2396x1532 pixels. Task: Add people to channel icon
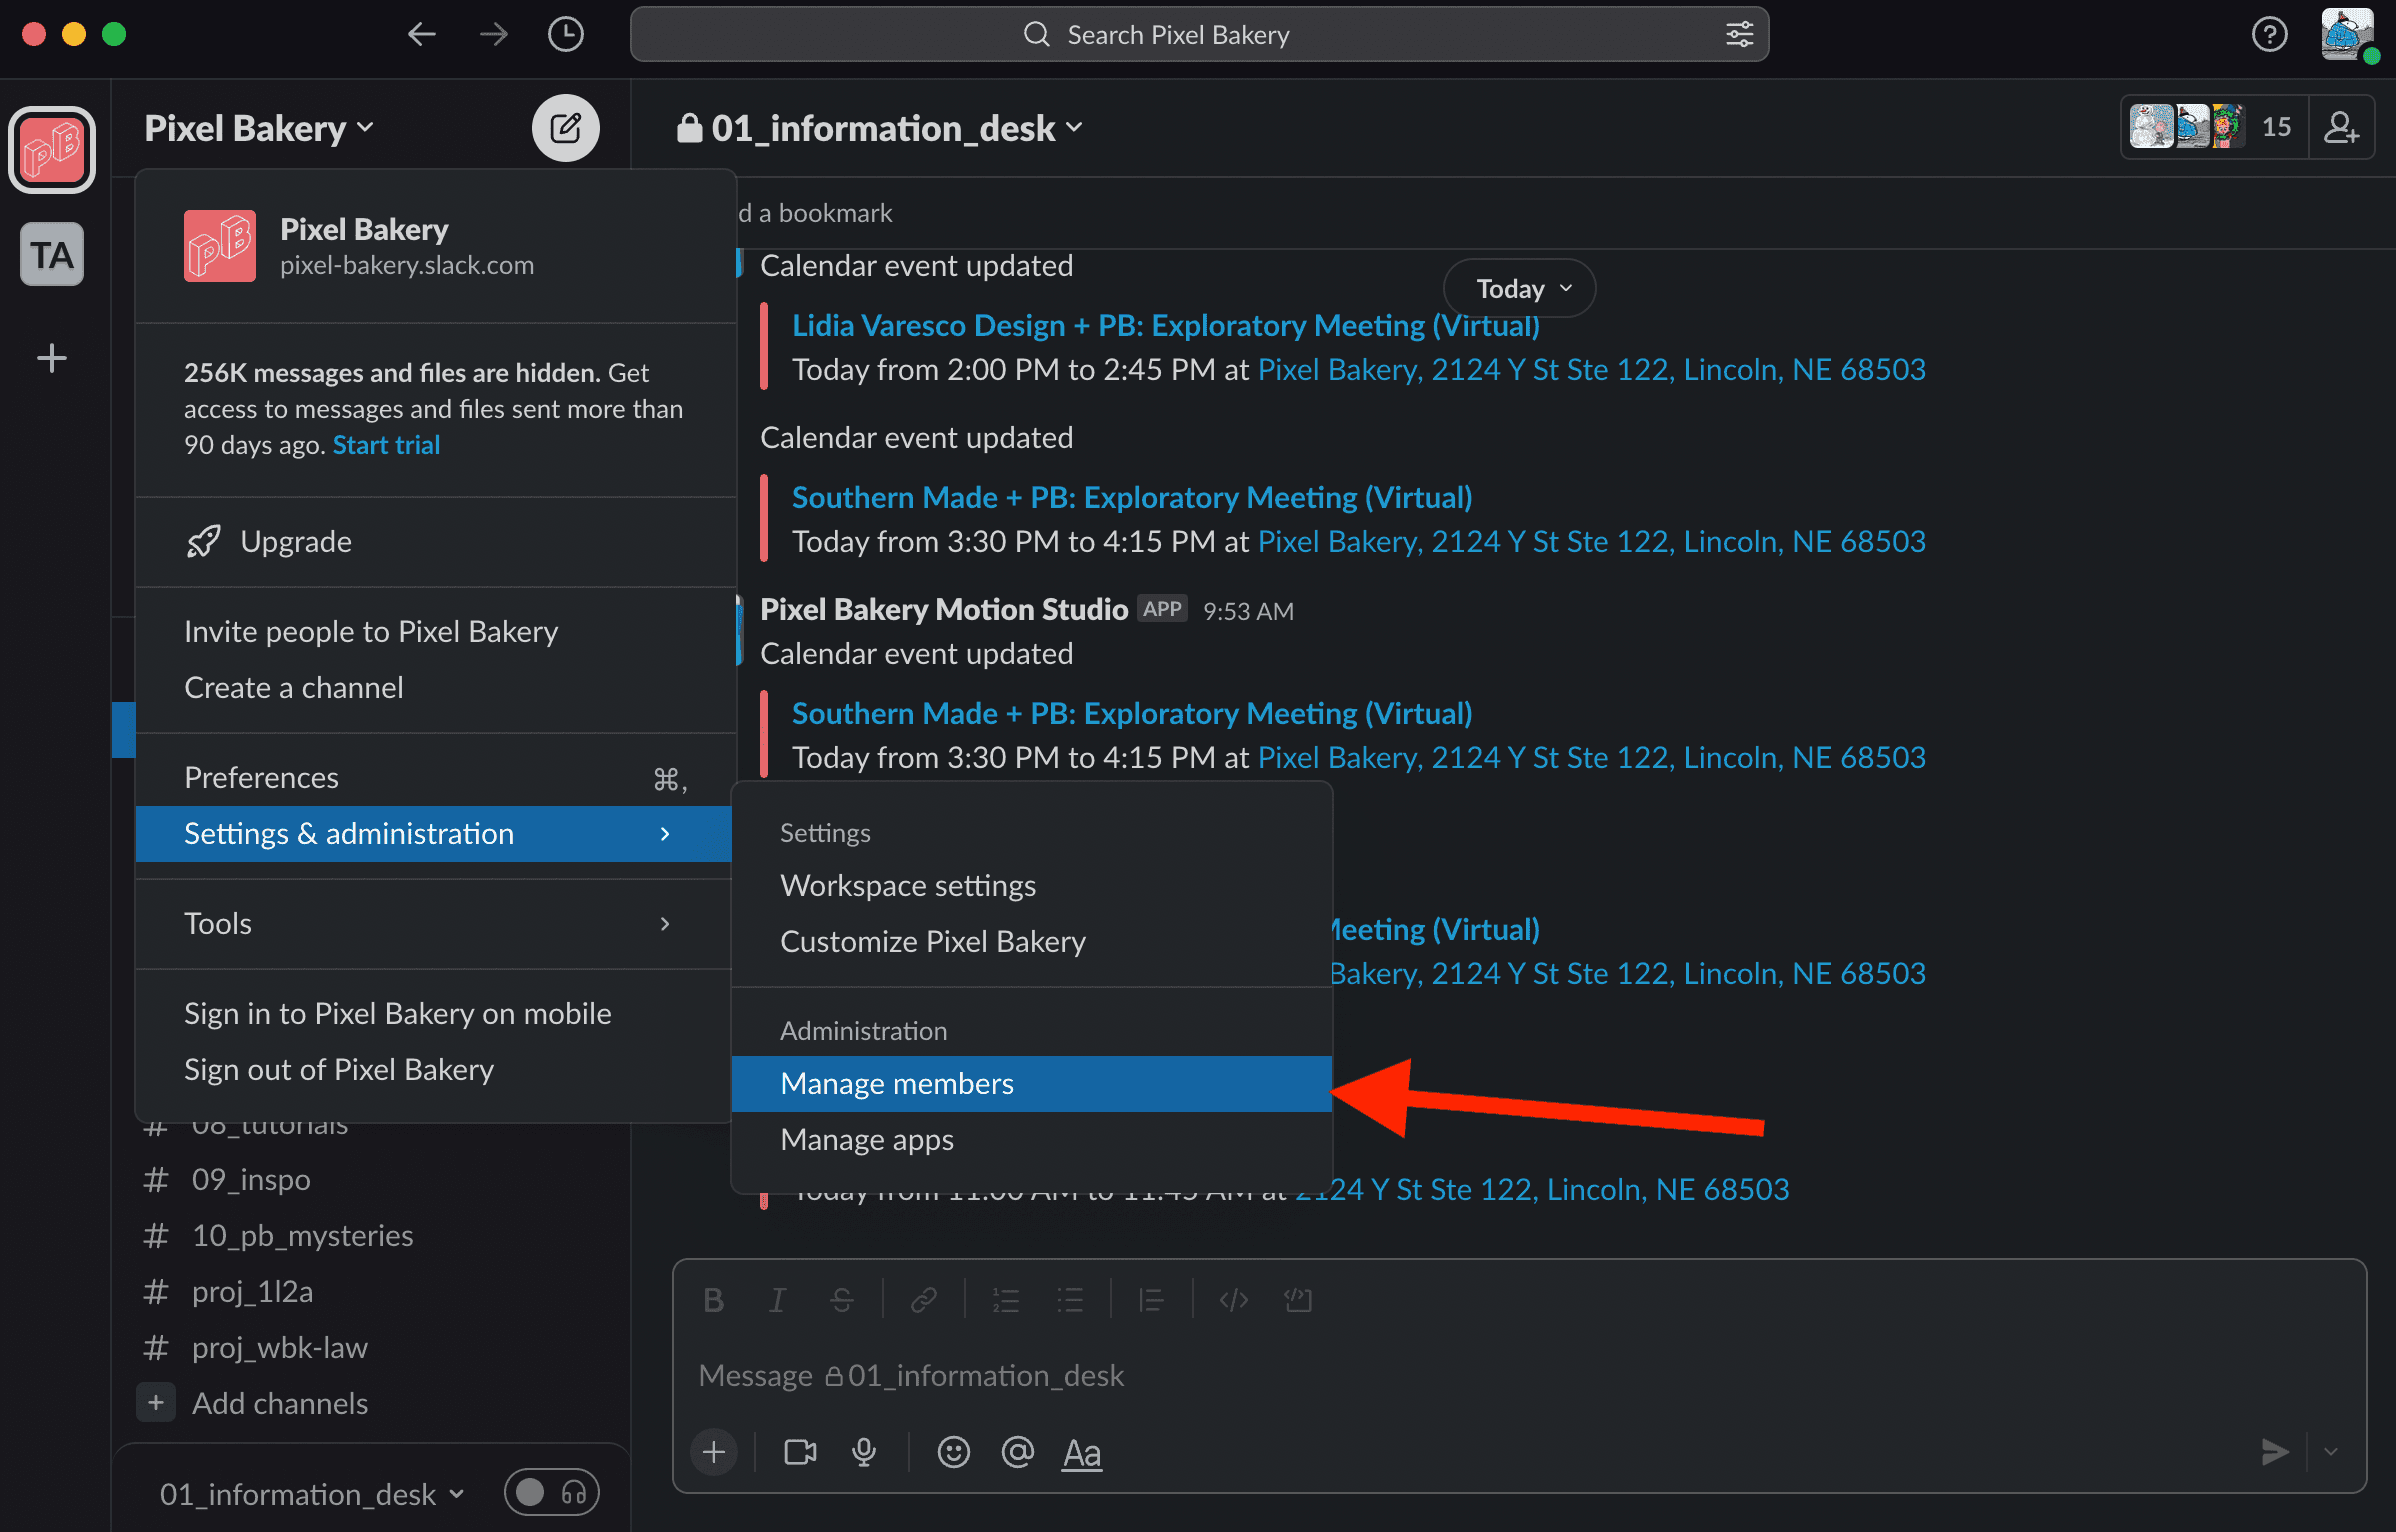(2341, 127)
